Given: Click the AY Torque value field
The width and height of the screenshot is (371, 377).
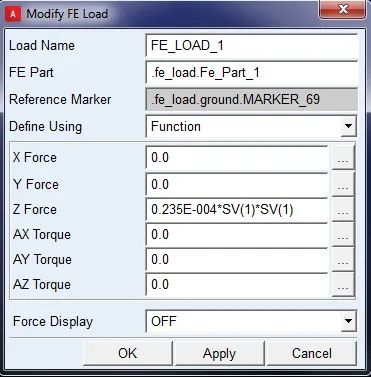Looking at the screenshot, I should click(x=237, y=260).
